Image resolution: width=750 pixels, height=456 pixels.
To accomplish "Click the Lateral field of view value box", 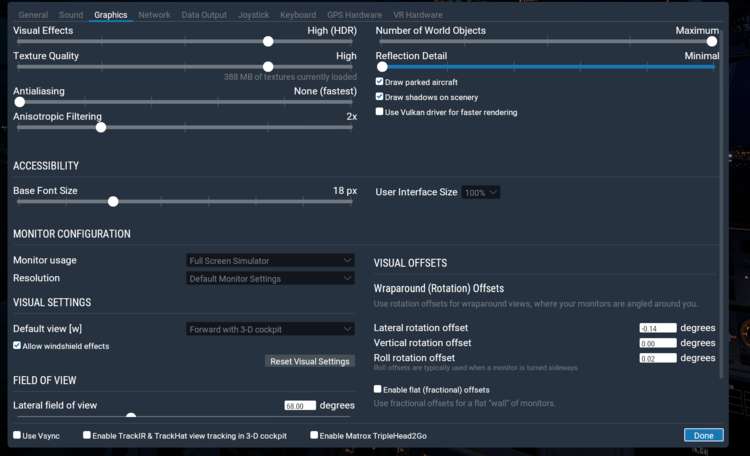I will (300, 406).
